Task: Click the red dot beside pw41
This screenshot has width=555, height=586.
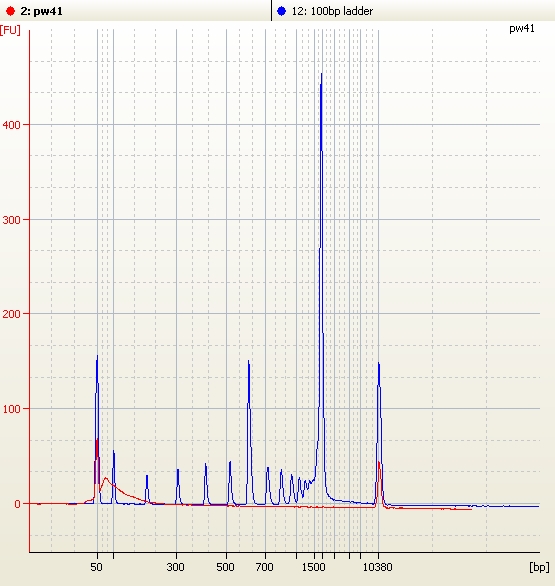Action: tap(10, 11)
